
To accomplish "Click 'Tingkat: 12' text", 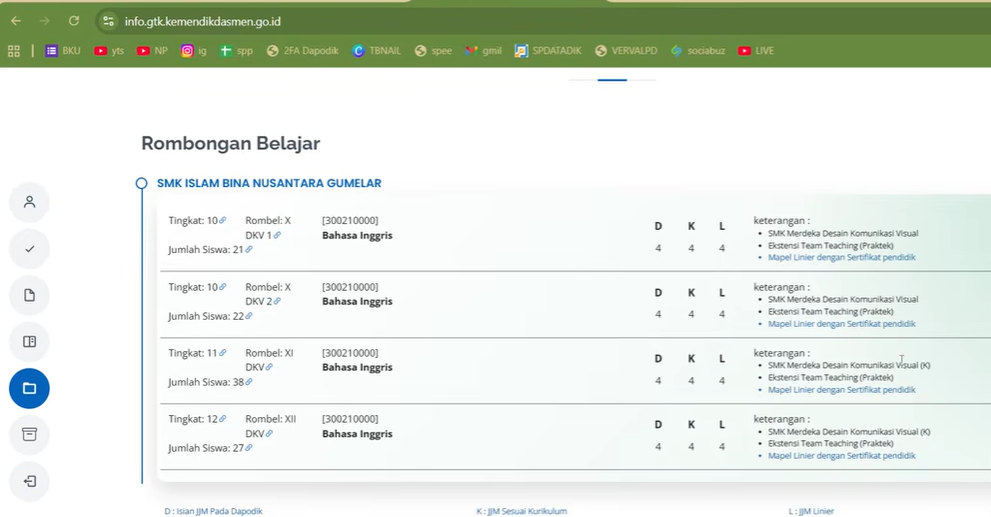I will tap(193, 419).
